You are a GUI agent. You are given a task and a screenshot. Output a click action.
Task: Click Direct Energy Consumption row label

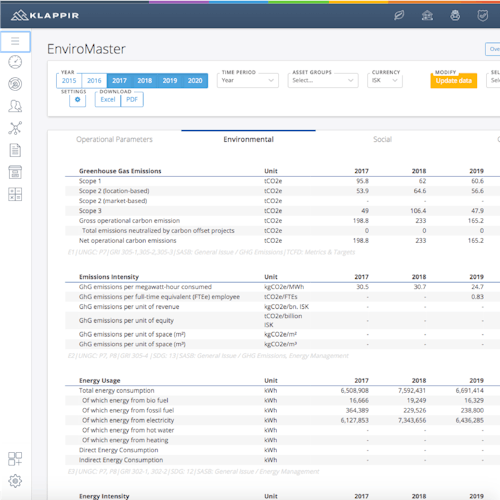[119, 450]
